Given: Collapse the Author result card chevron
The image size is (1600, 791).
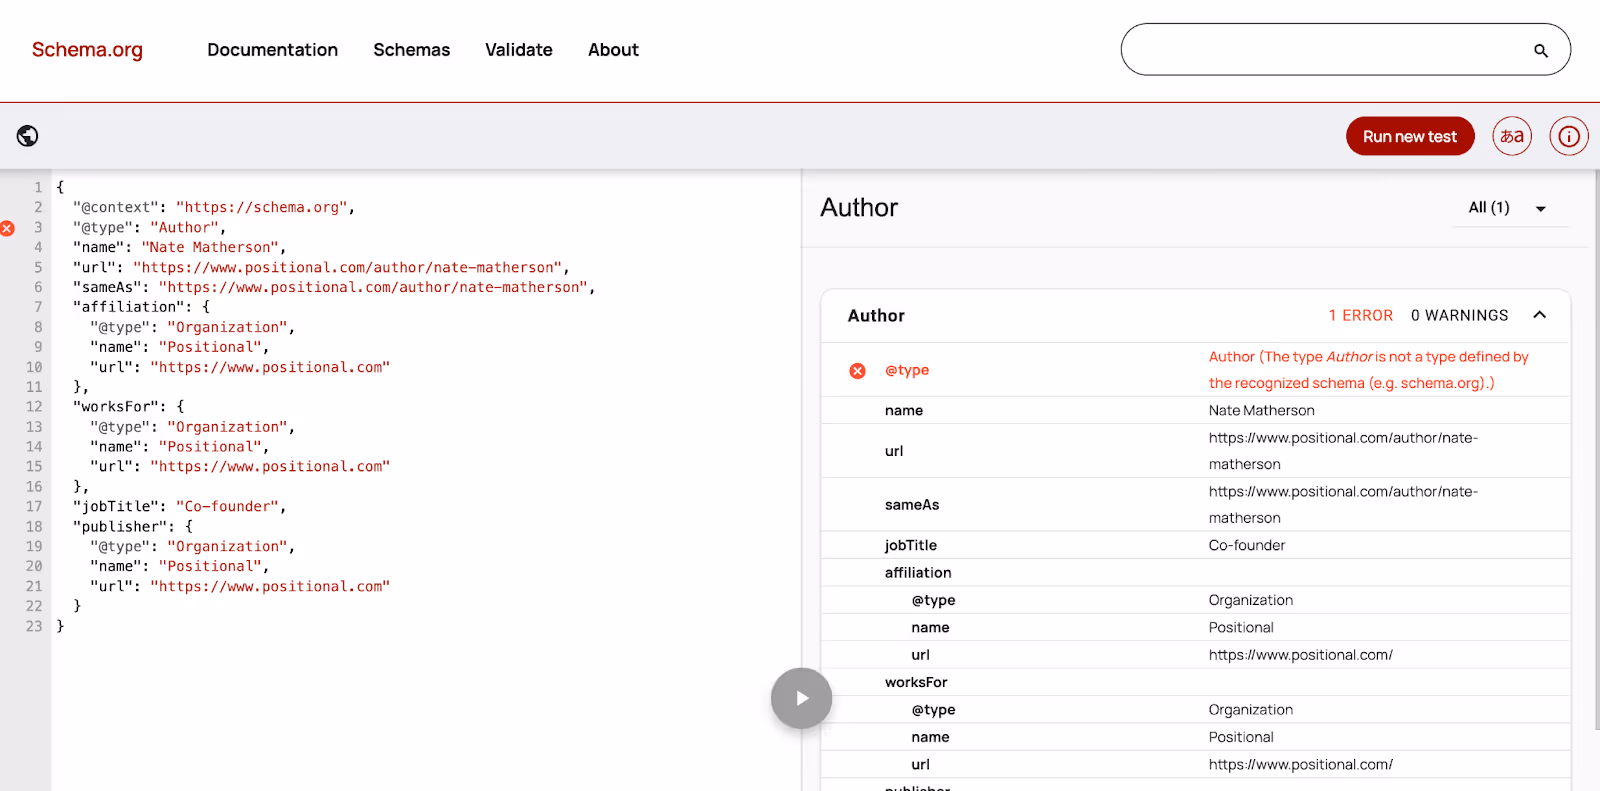Looking at the screenshot, I should click(1540, 315).
